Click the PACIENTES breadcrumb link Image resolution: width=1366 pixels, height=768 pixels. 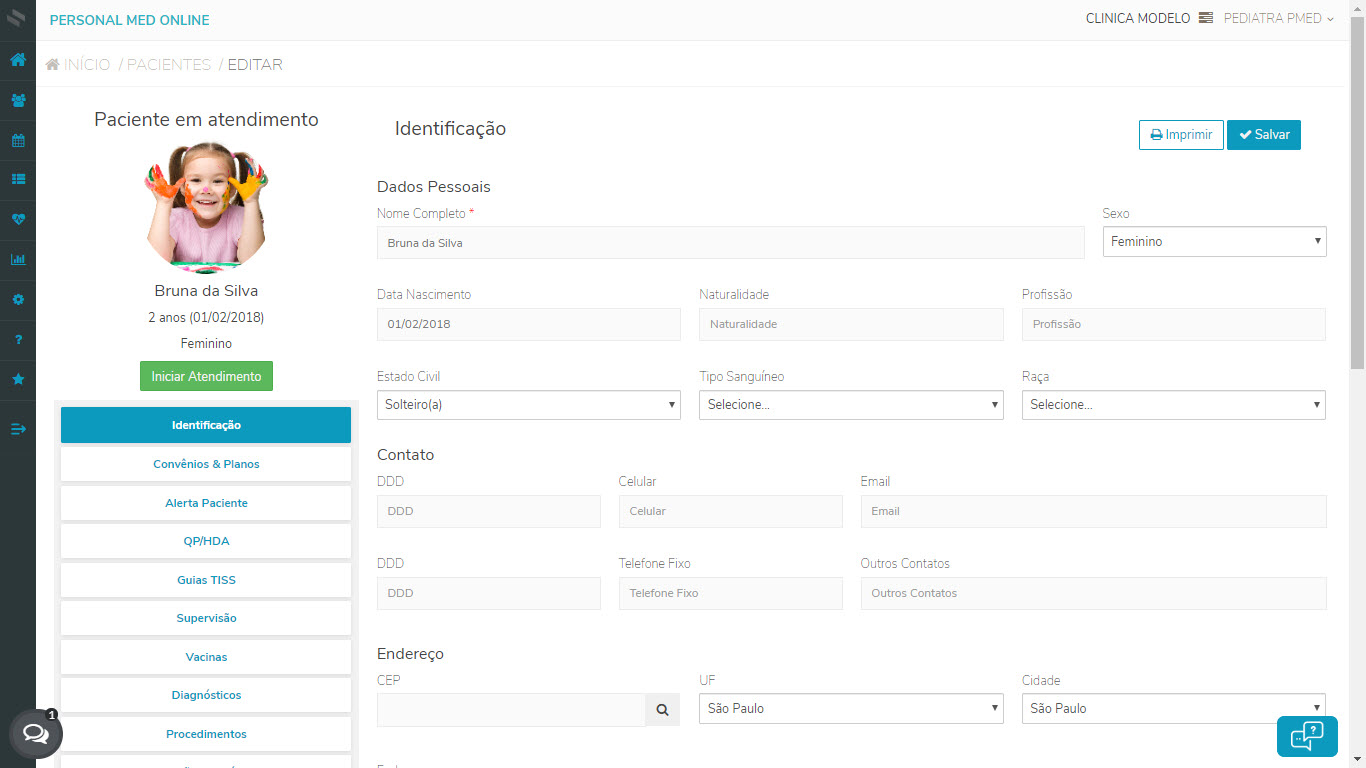point(169,65)
